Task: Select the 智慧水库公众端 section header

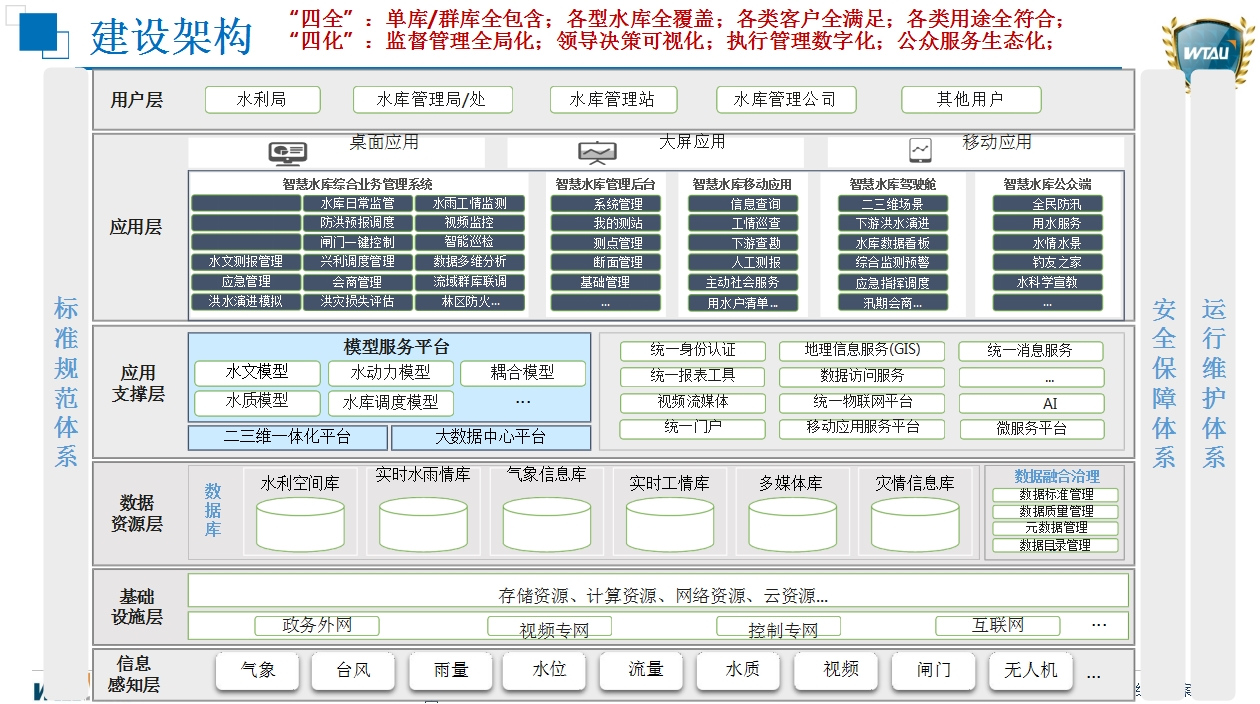Action: [1047, 184]
